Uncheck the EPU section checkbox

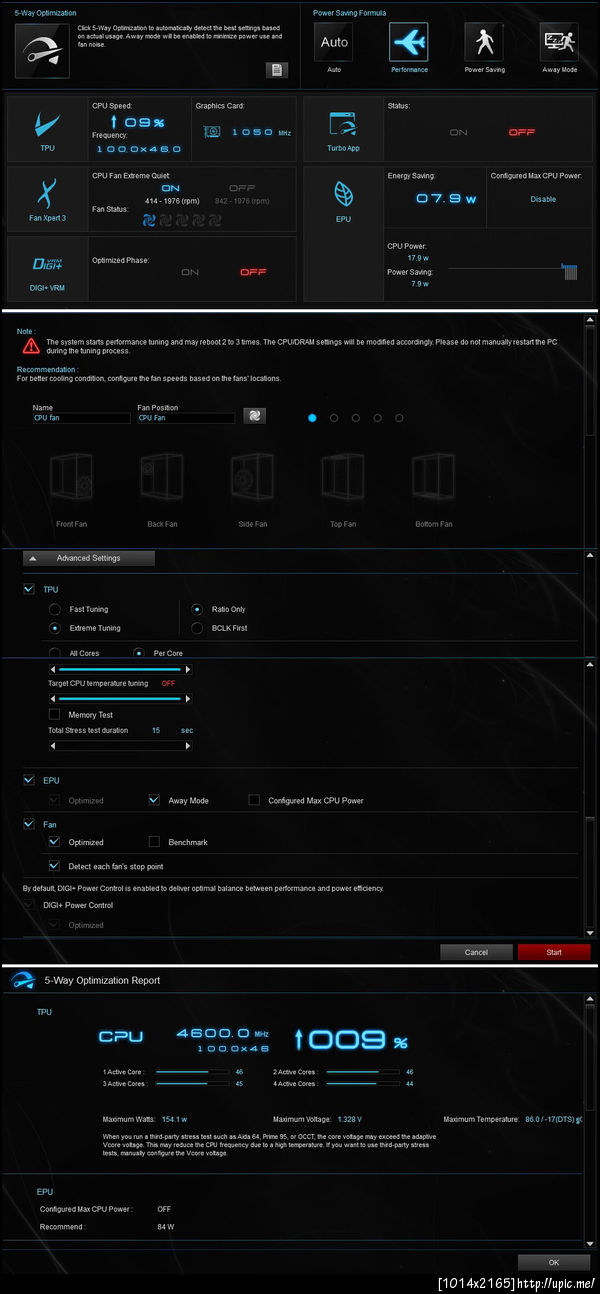(x=29, y=779)
